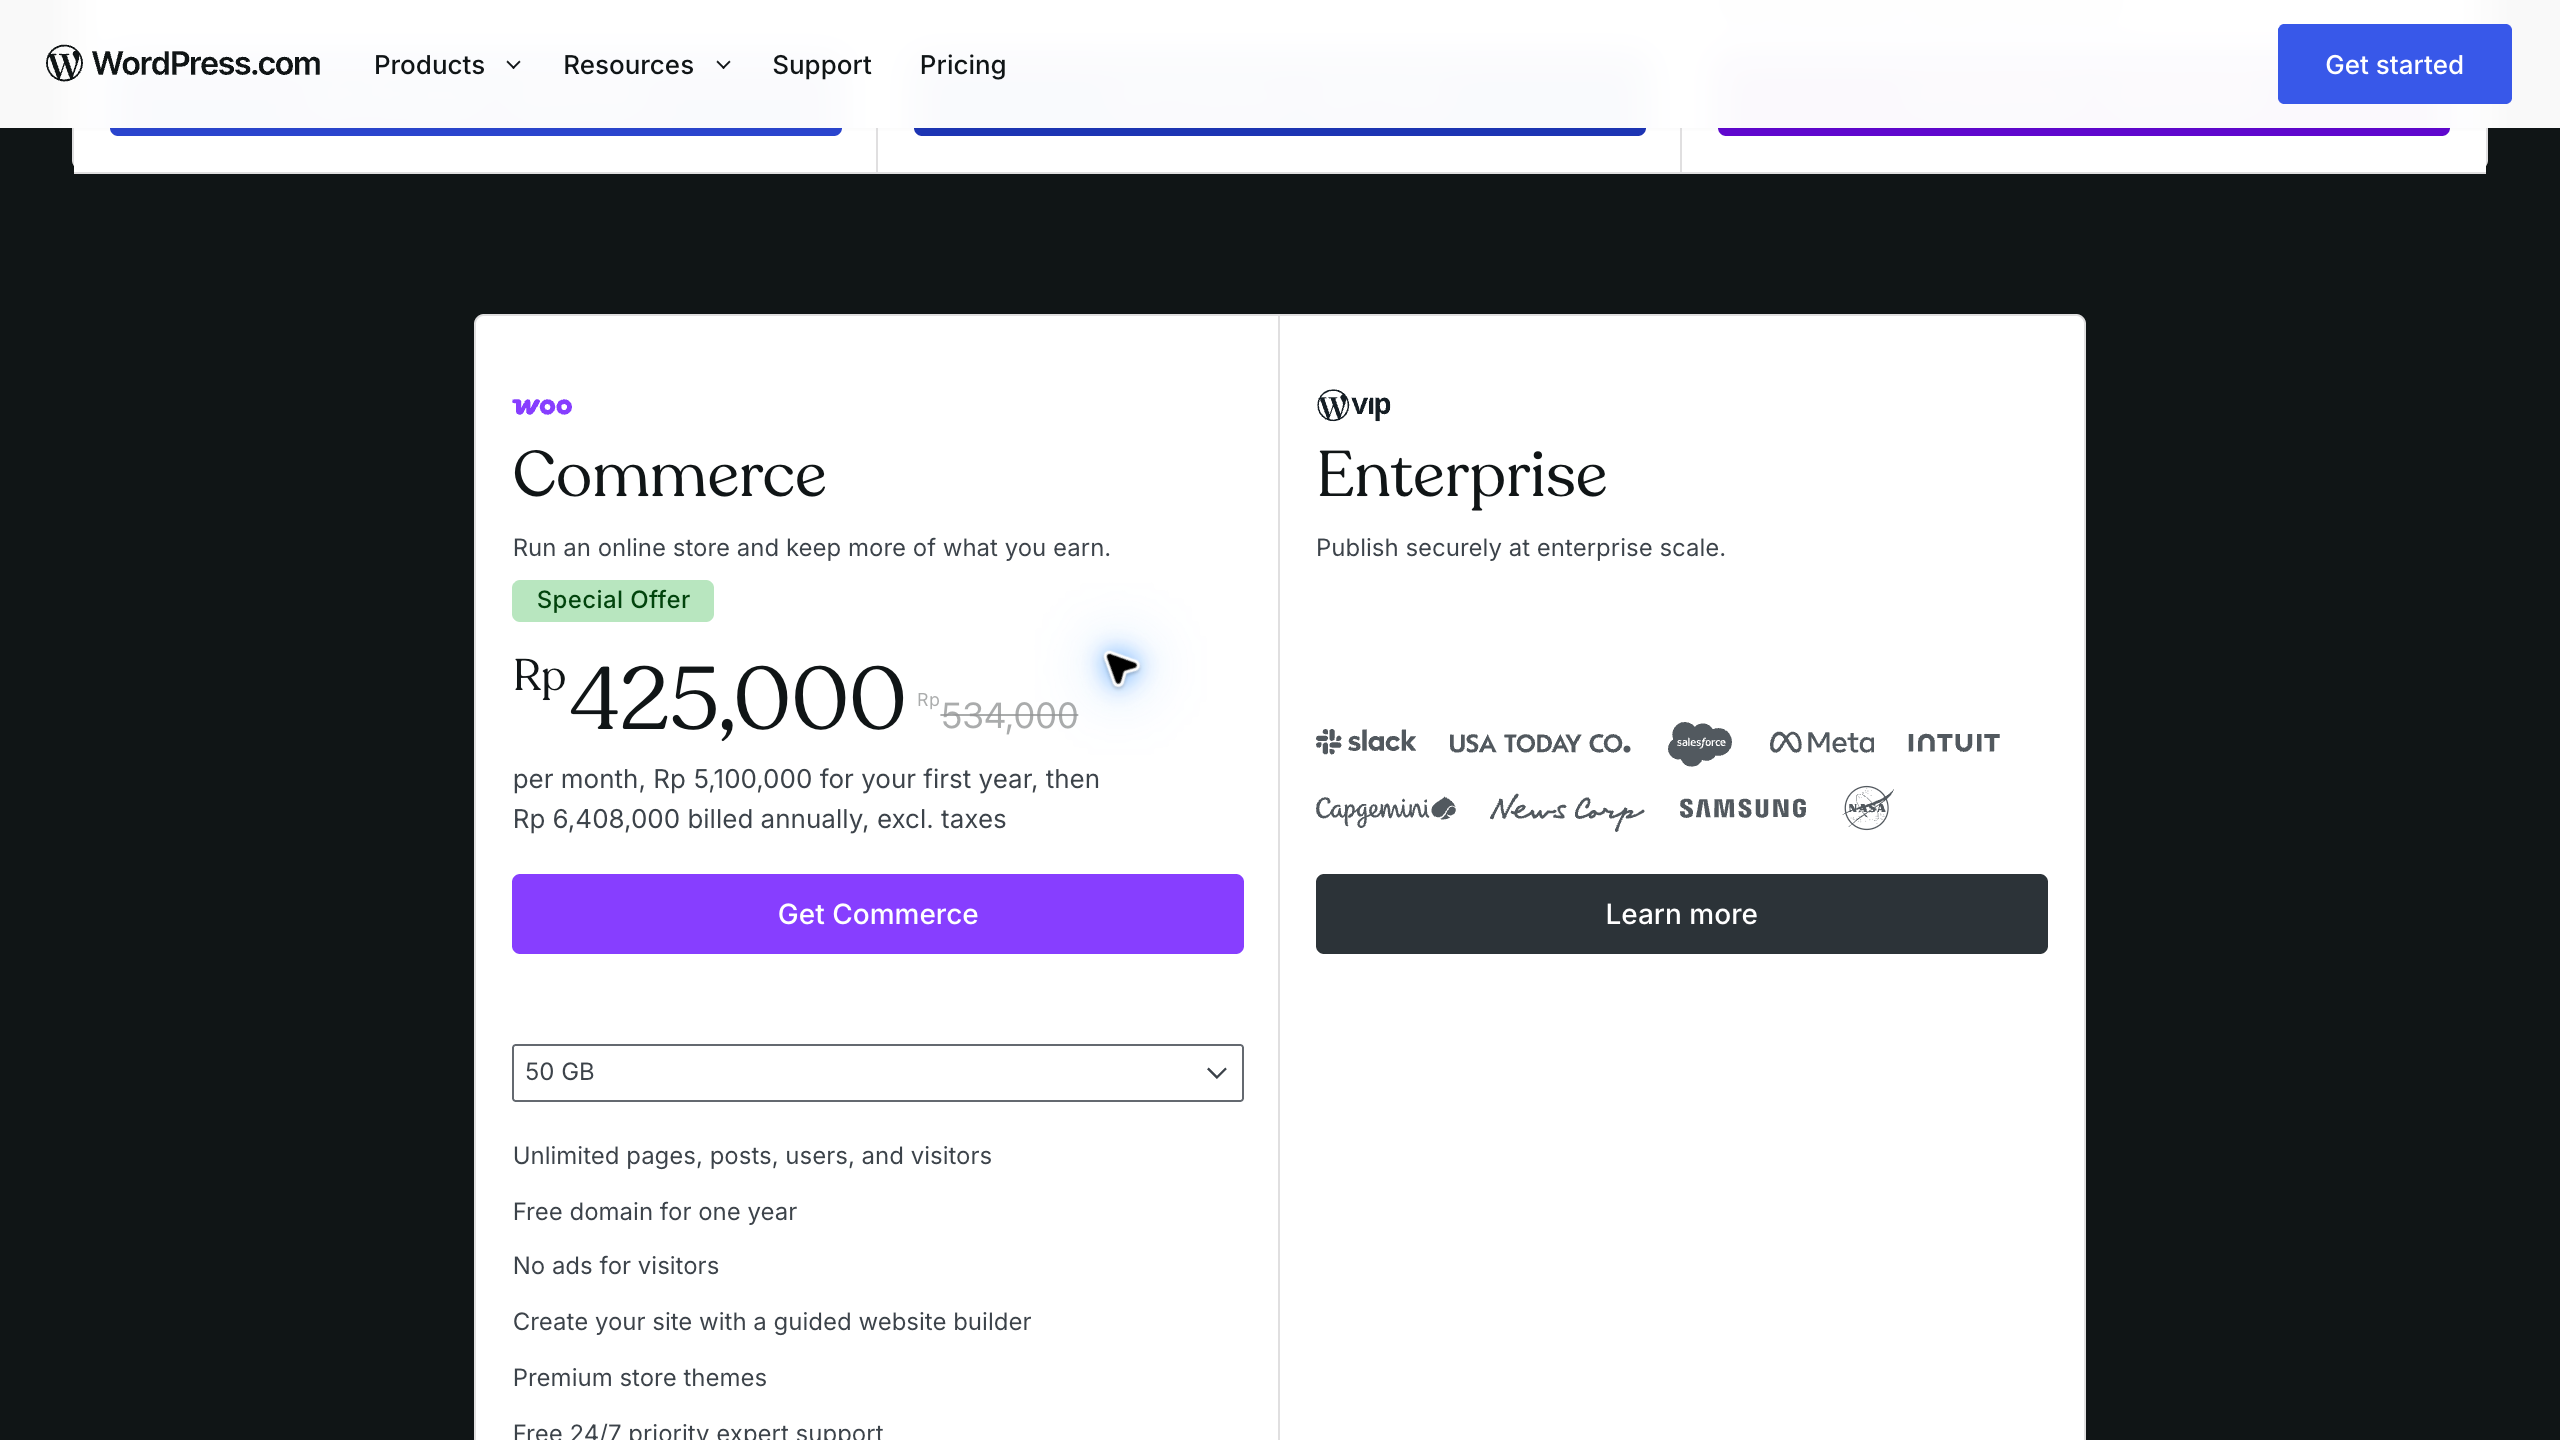Screen dimensions: 2560x1440
Task: Expand the Products menu chevron
Action: point(514,65)
